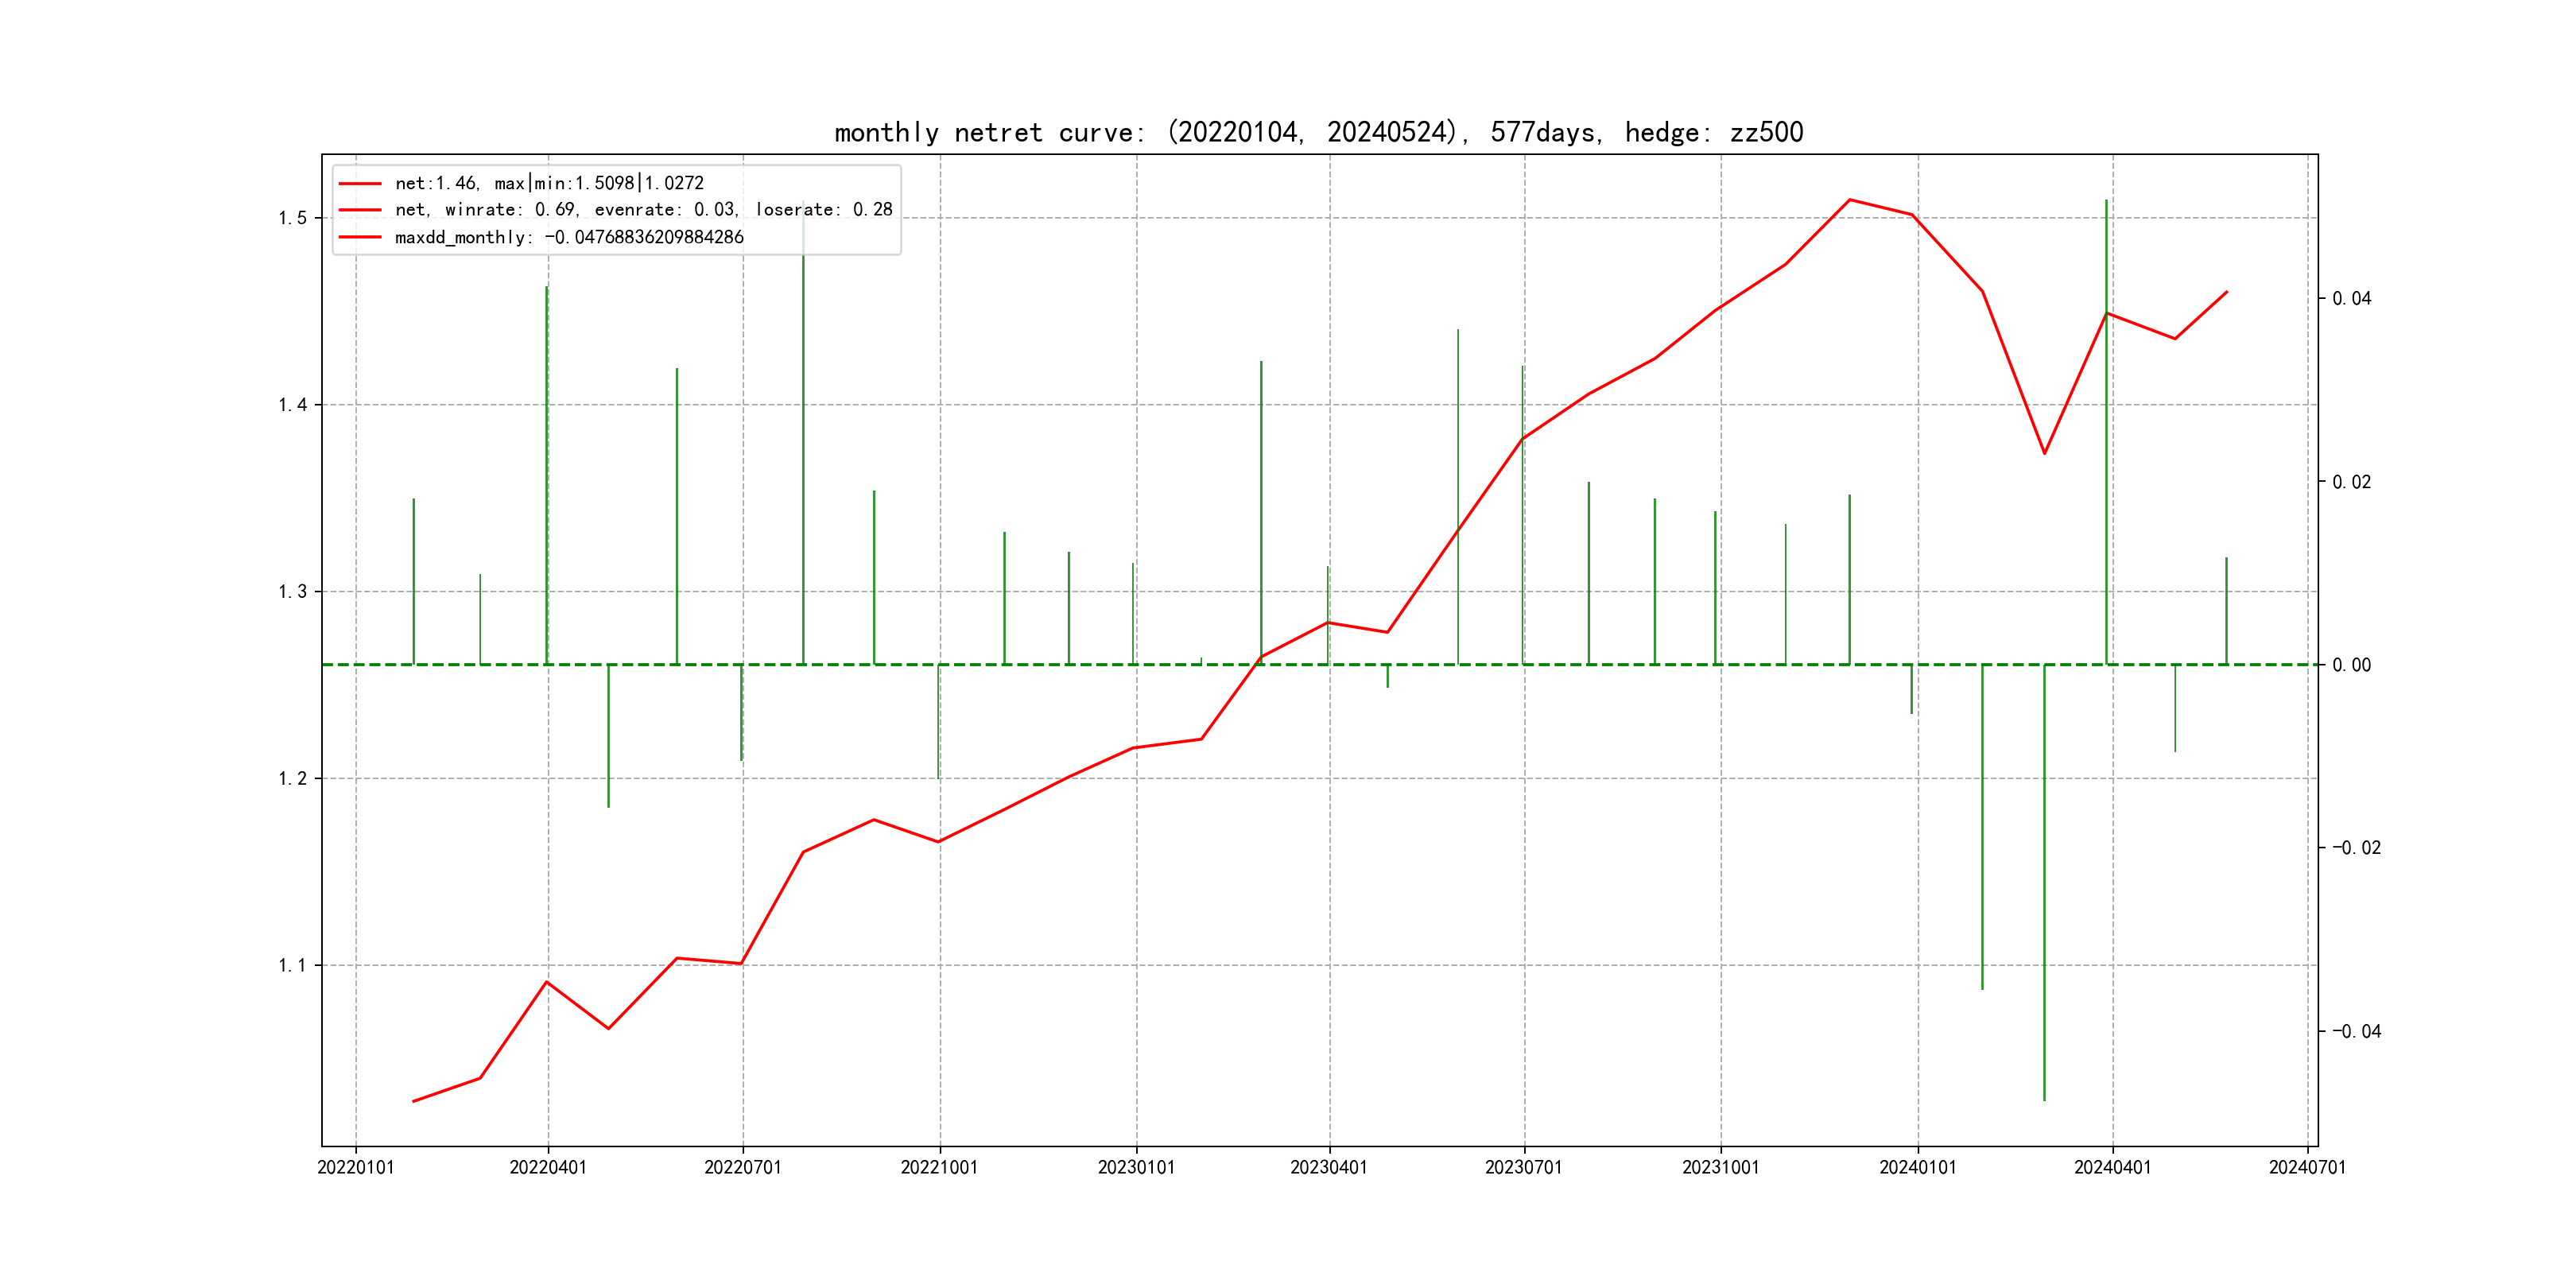
Task: Click the bottom of the longest negative green bar
Action: click(2044, 1099)
